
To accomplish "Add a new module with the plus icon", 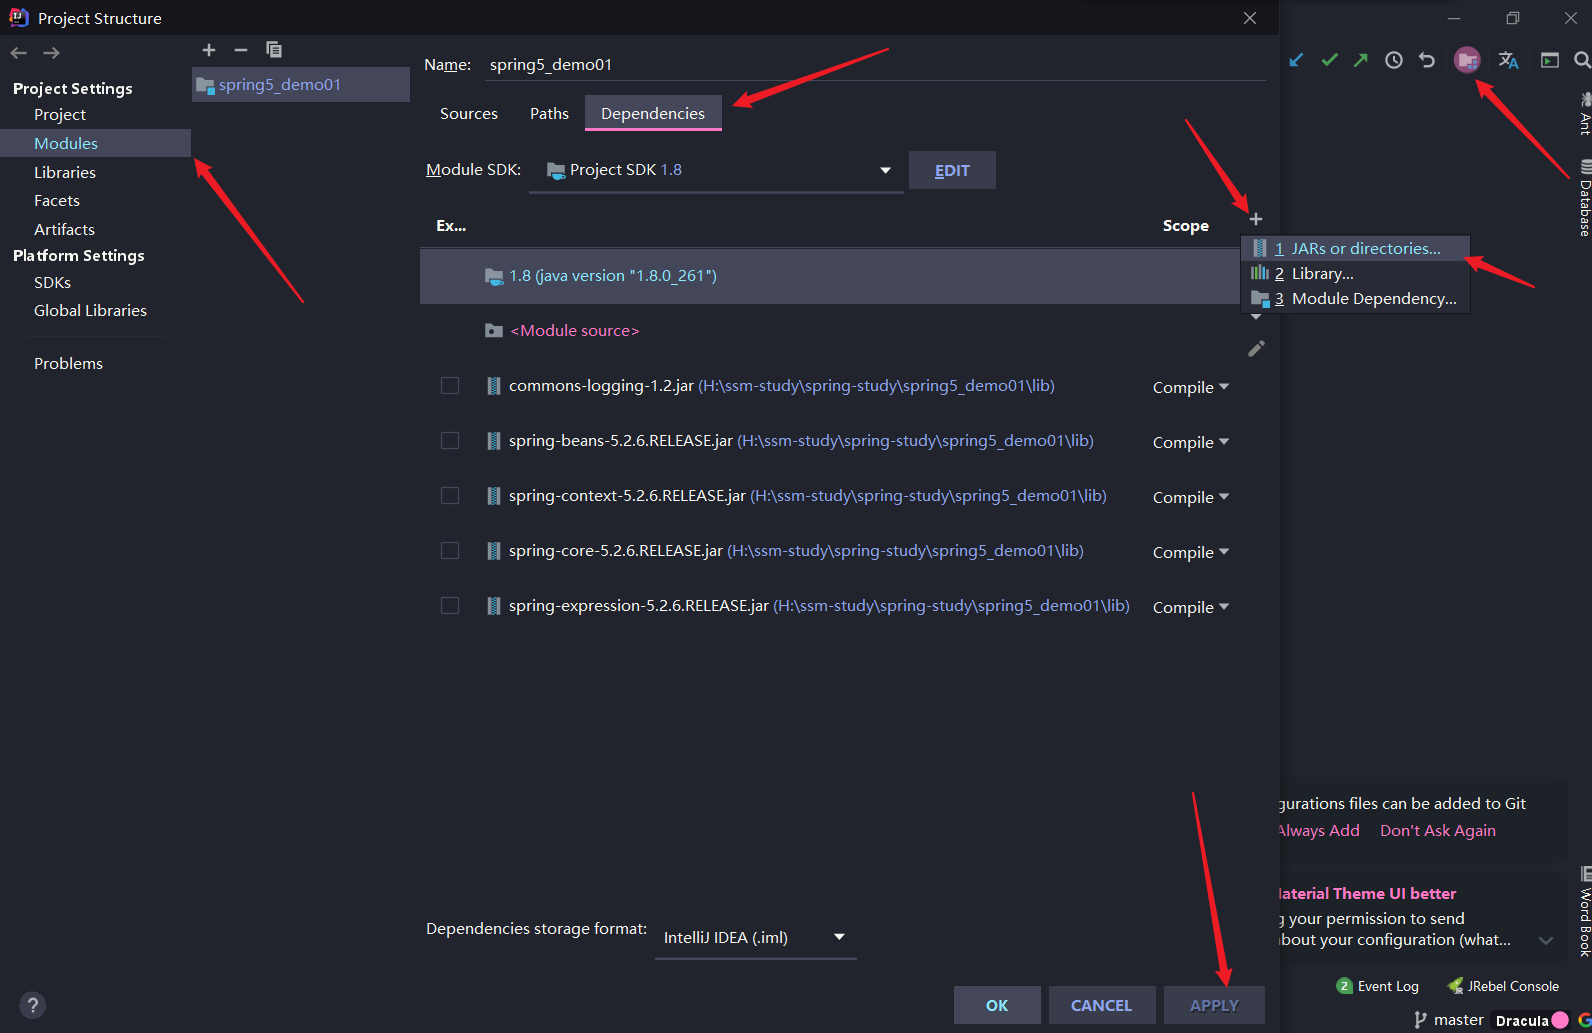I will point(209,50).
